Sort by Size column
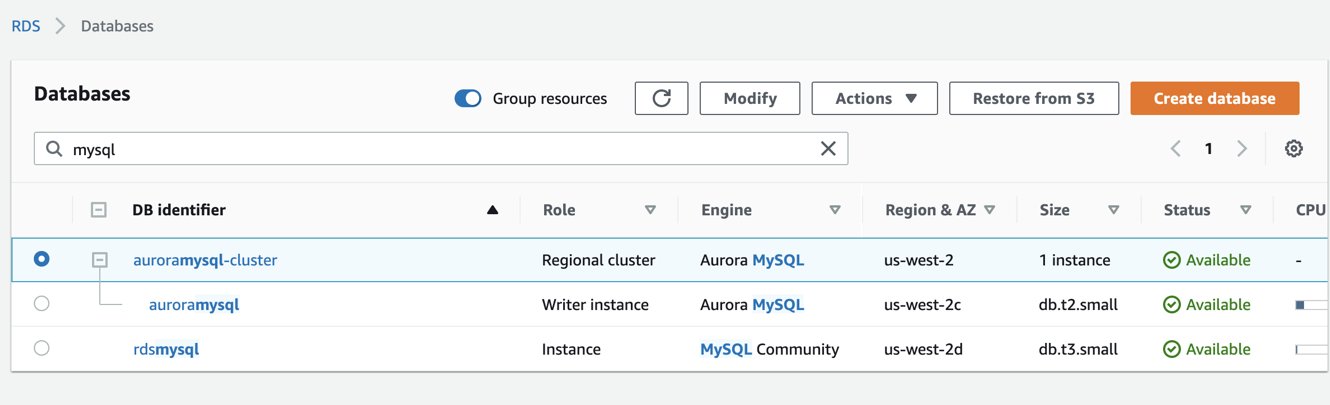 (x=1113, y=210)
